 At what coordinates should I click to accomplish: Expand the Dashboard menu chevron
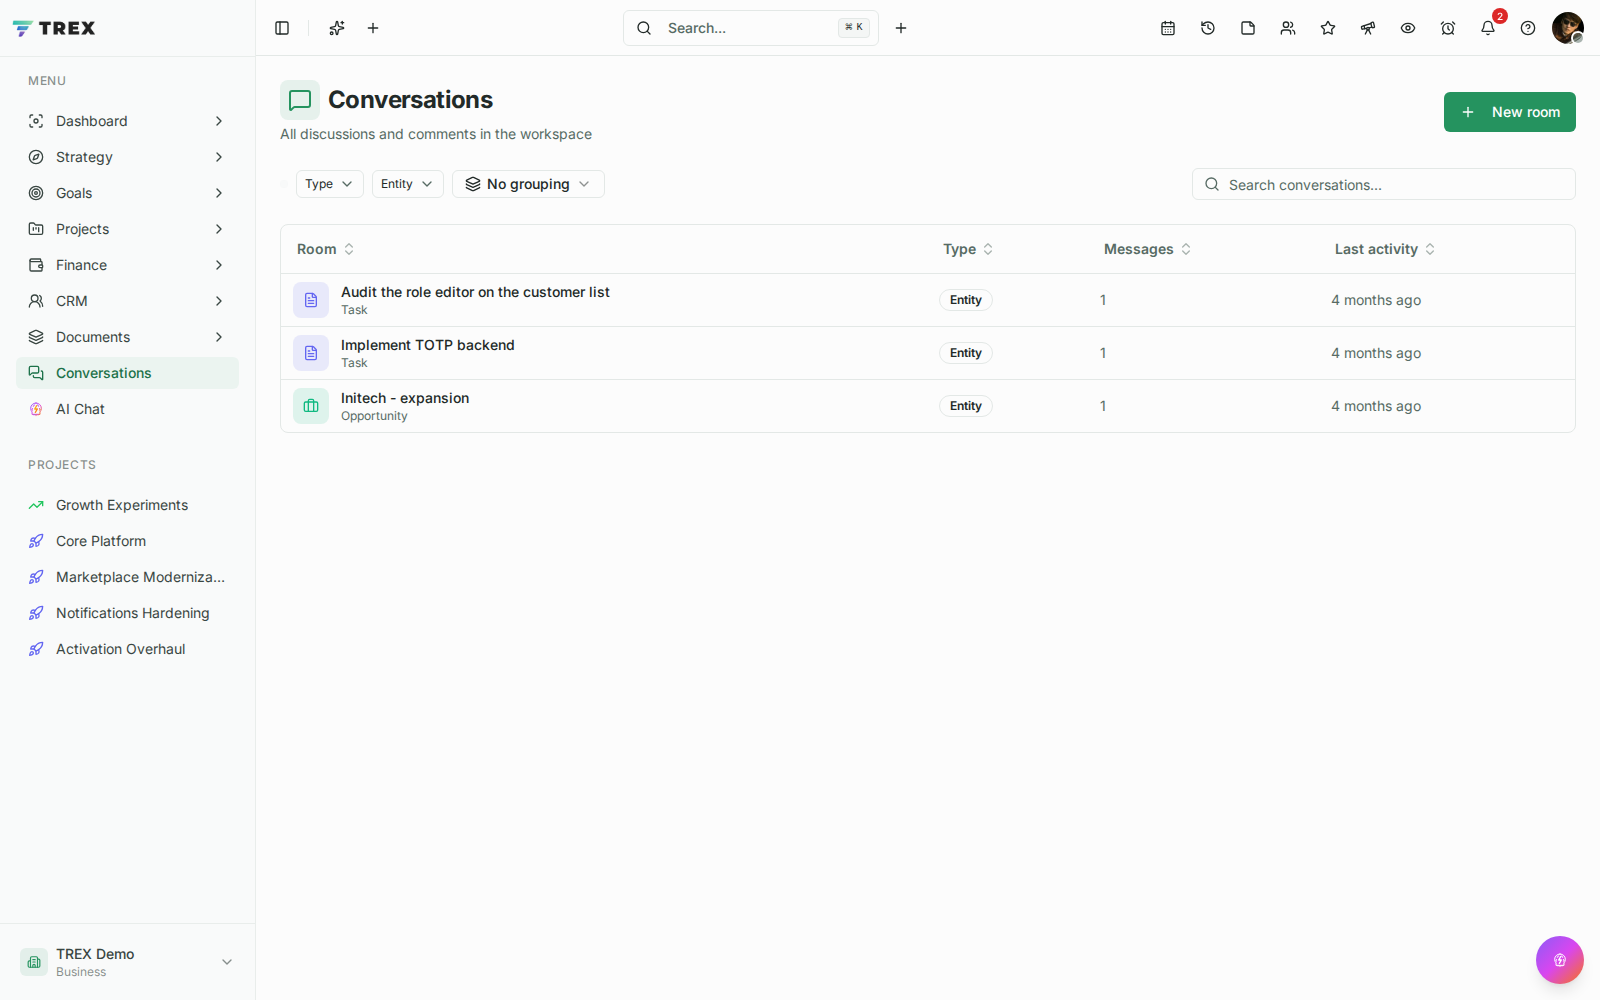(x=219, y=121)
